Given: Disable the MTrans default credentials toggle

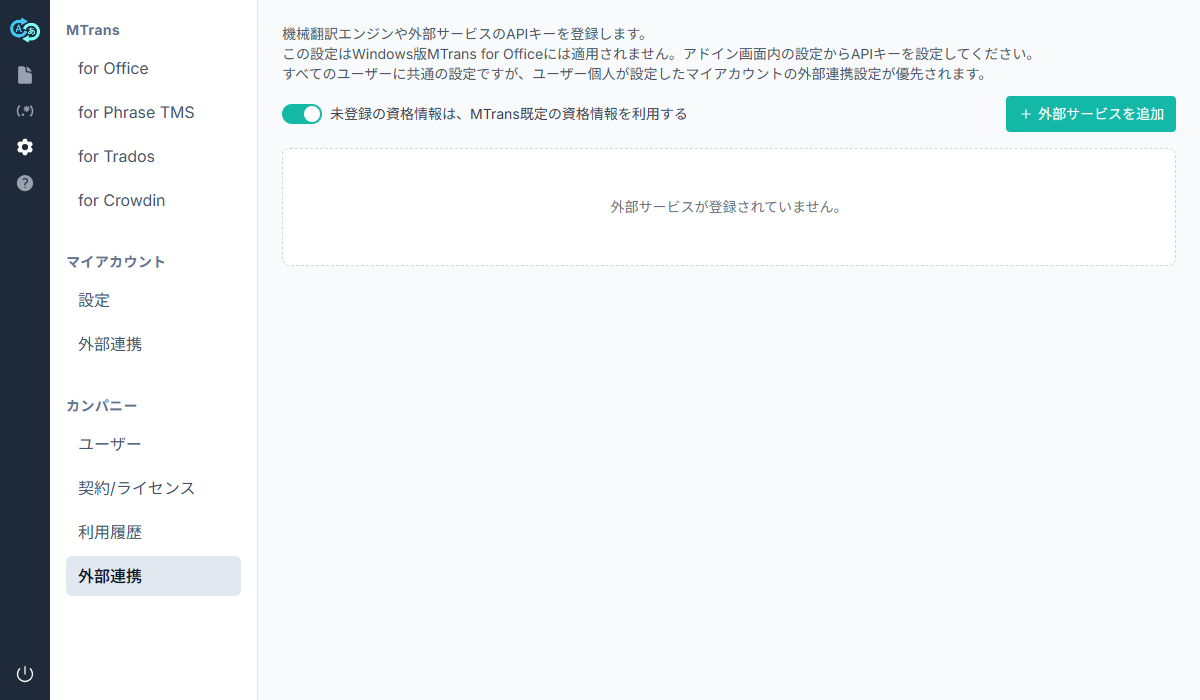Looking at the screenshot, I should coord(302,114).
